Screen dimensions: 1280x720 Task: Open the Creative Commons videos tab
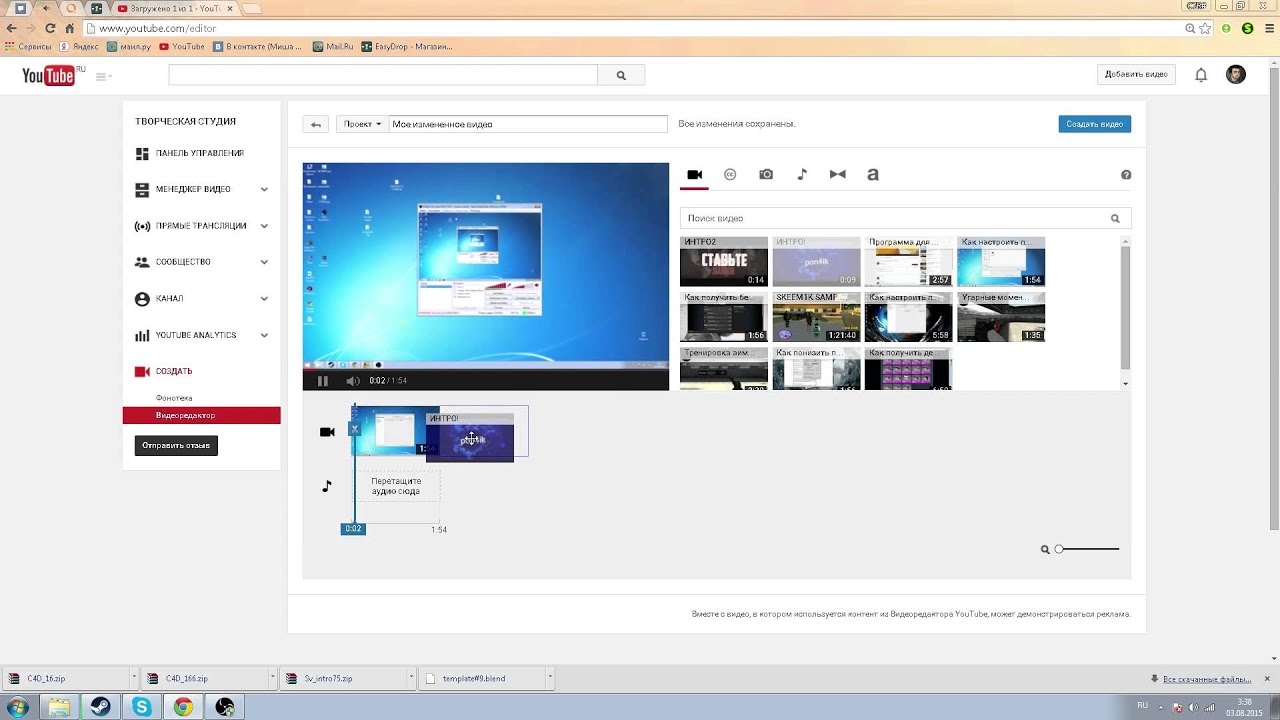tap(730, 174)
